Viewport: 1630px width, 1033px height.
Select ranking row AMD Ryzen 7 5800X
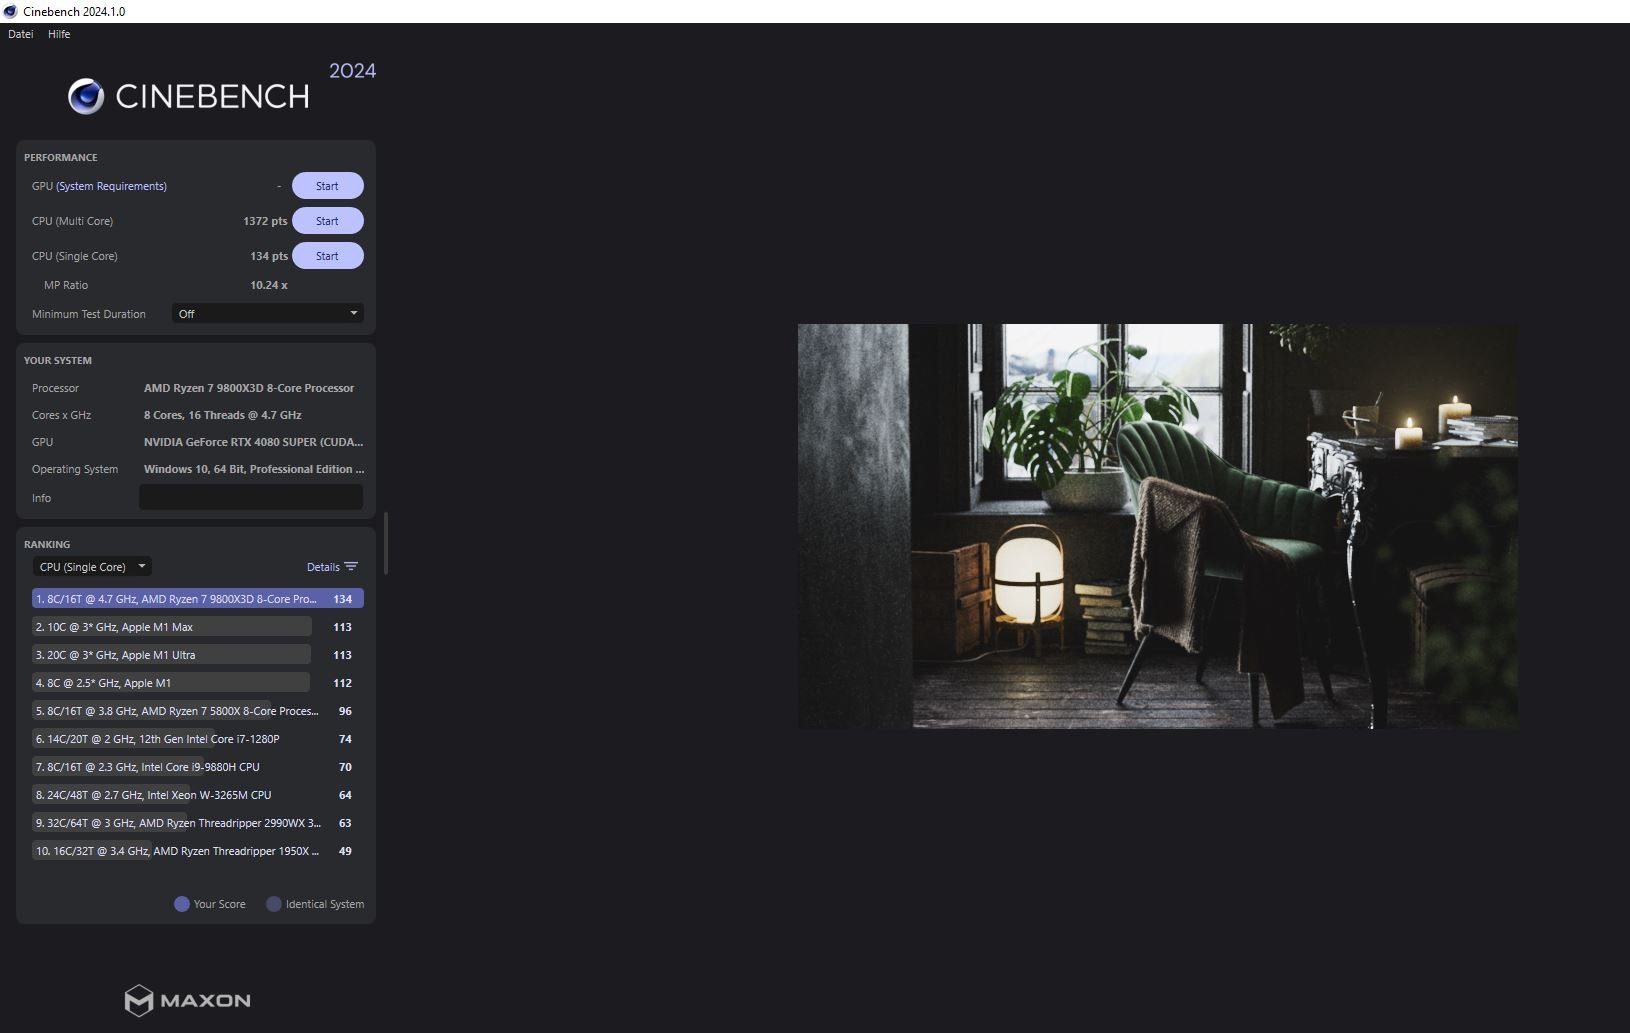(x=198, y=711)
